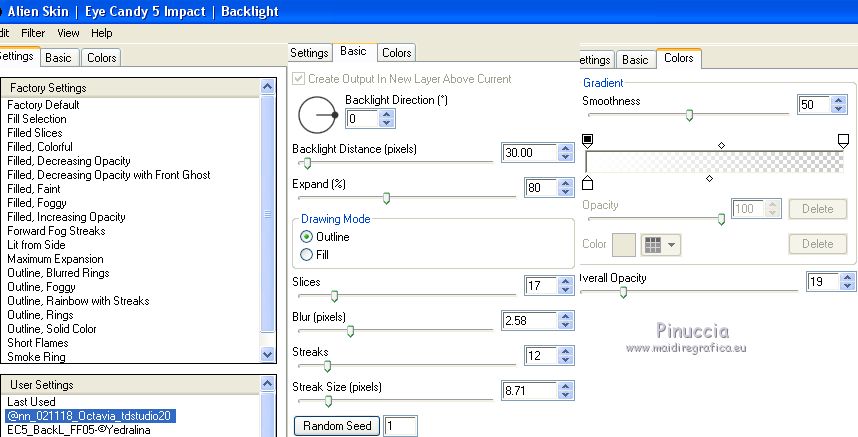Screen dimensions: 858x437
Task: Open Colors tab in middle panel
Action: (397, 53)
